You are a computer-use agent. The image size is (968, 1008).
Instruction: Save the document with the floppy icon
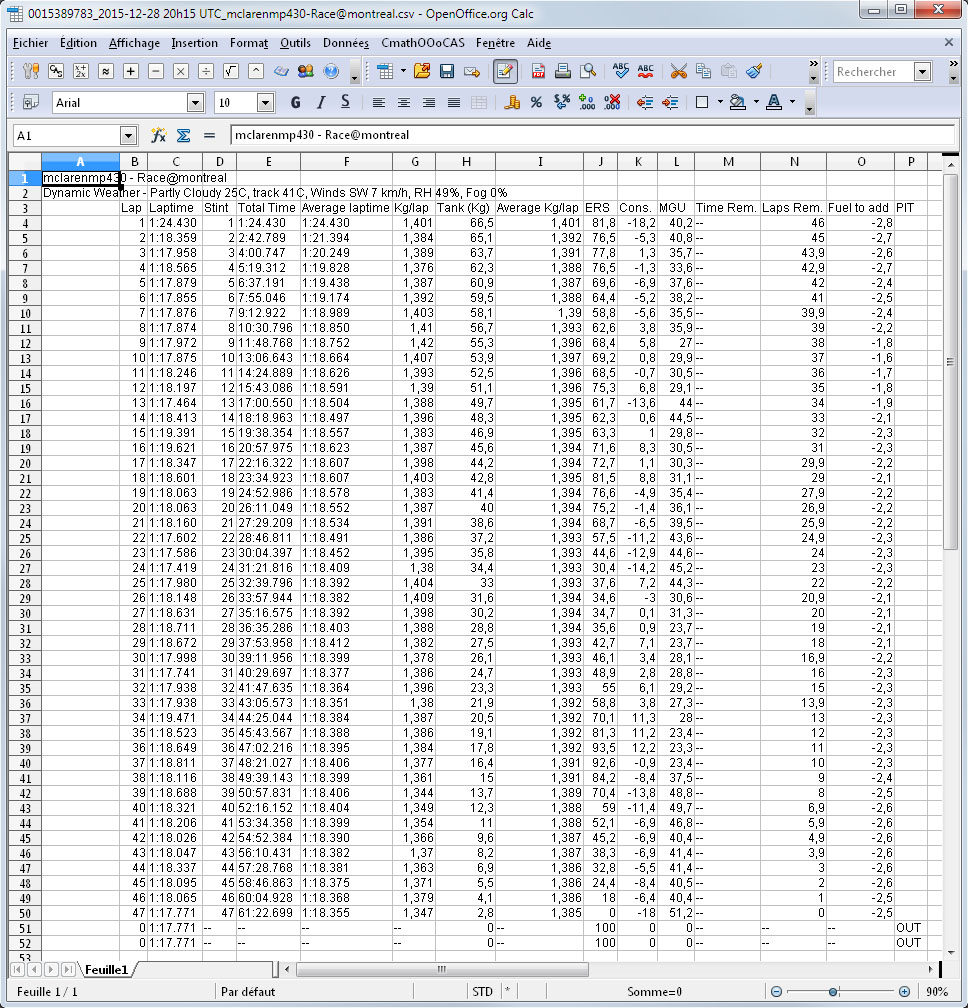[x=447, y=71]
